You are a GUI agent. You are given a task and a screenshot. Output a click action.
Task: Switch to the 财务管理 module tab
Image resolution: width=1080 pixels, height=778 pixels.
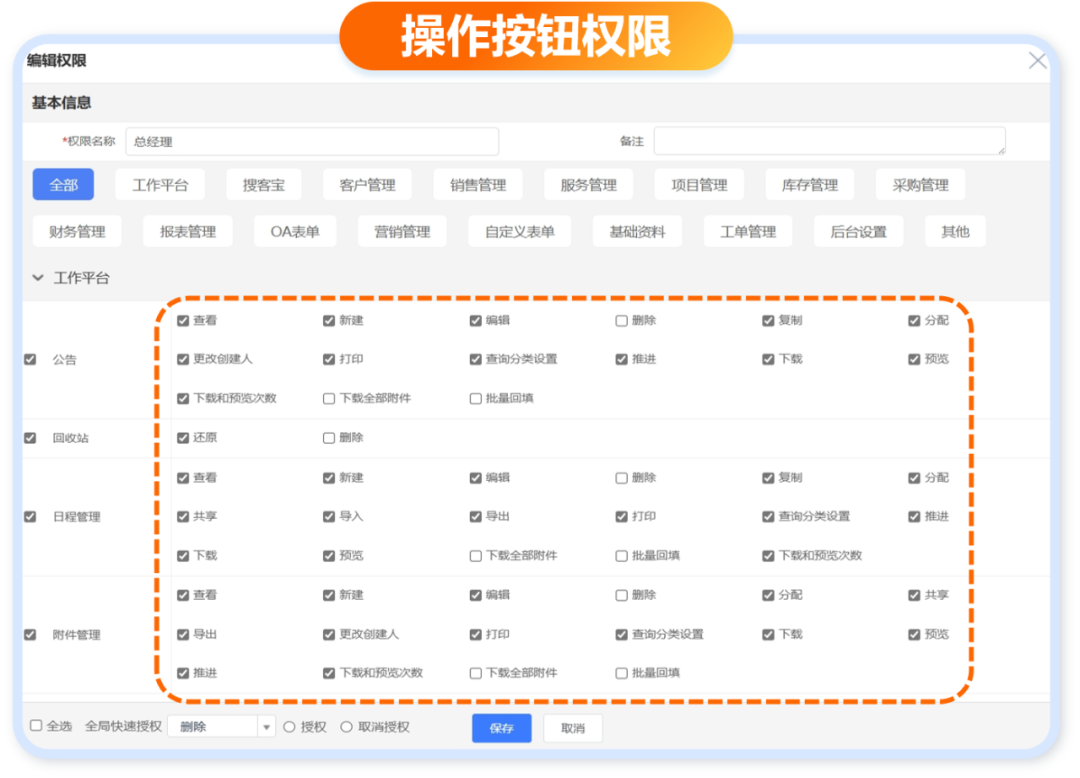77,232
